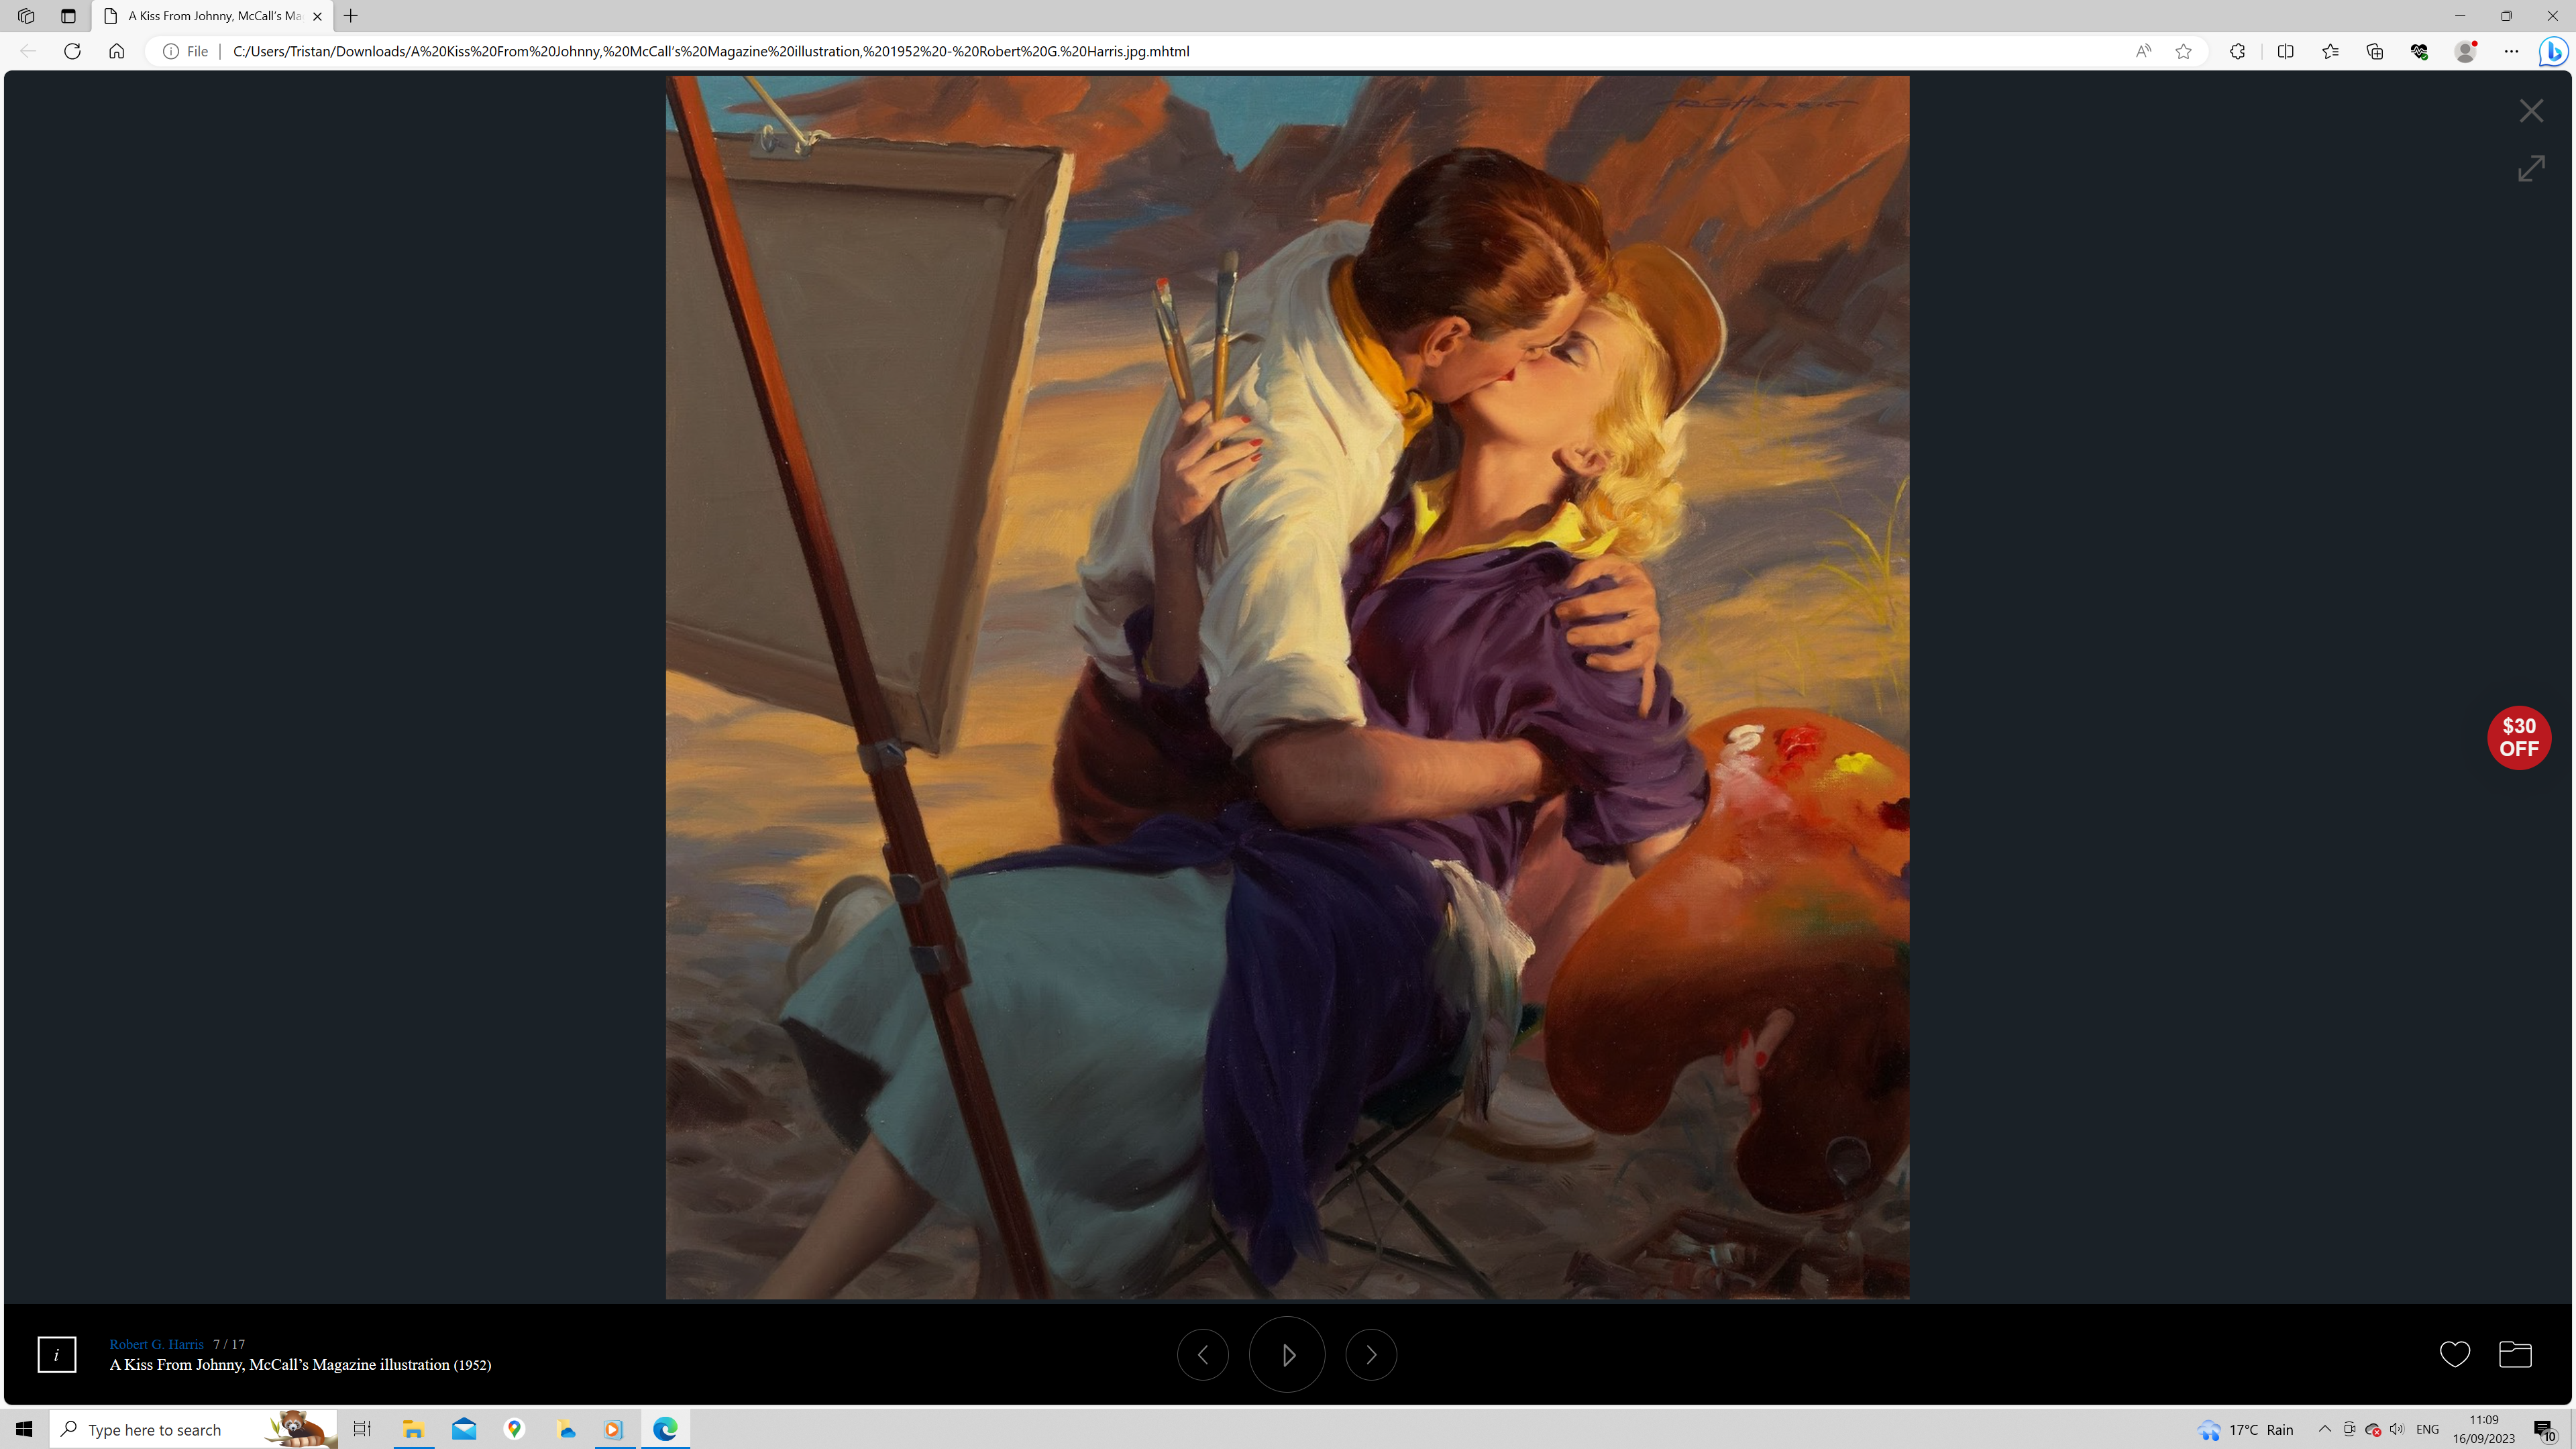Open the Favorites list
Screen dimensions: 2576x1449
pyautogui.click(x=2330, y=51)
